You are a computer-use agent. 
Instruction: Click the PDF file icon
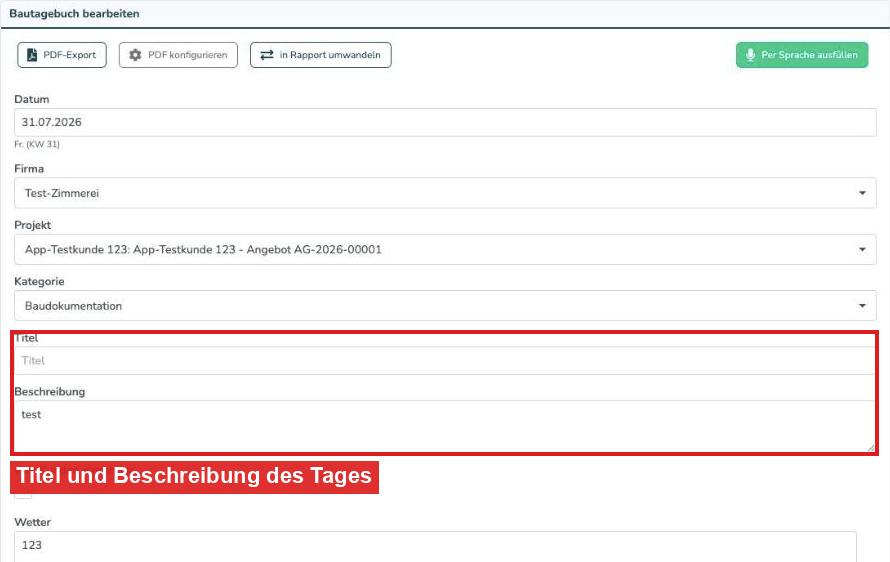pyautogui.click(x=32, y=55)
